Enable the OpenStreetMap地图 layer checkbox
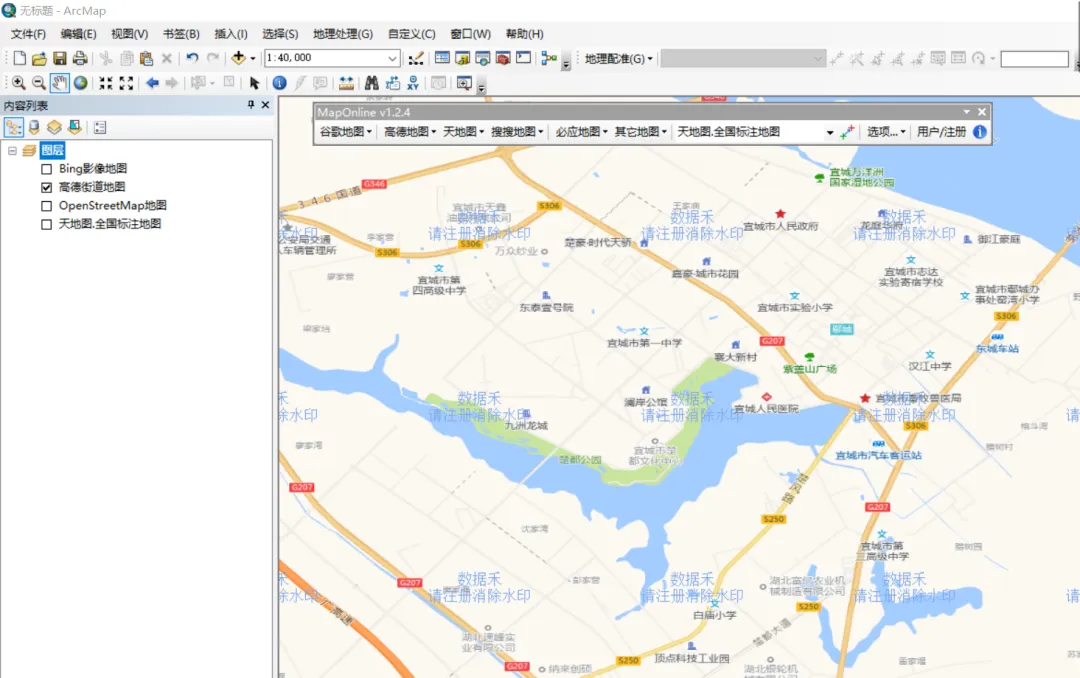This screenshot has width=1080, height=678. pyautogui.click(x=46, y=206)
